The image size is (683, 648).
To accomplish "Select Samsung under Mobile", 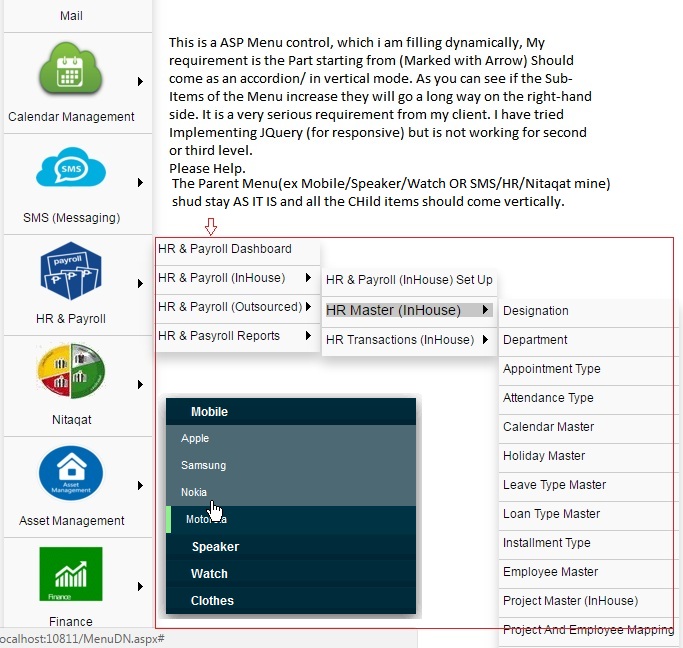I will (x=291, y=466).
